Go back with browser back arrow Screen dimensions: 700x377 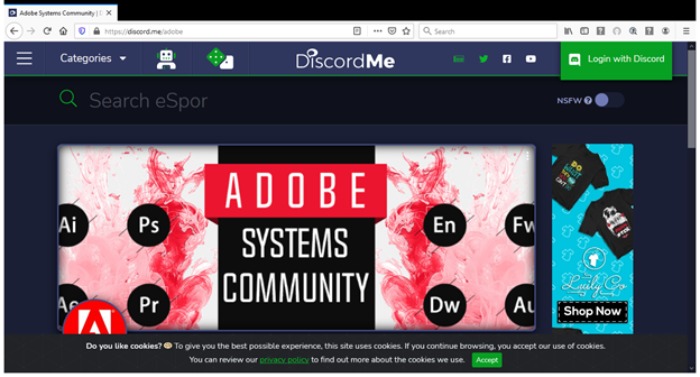point(14,31)
